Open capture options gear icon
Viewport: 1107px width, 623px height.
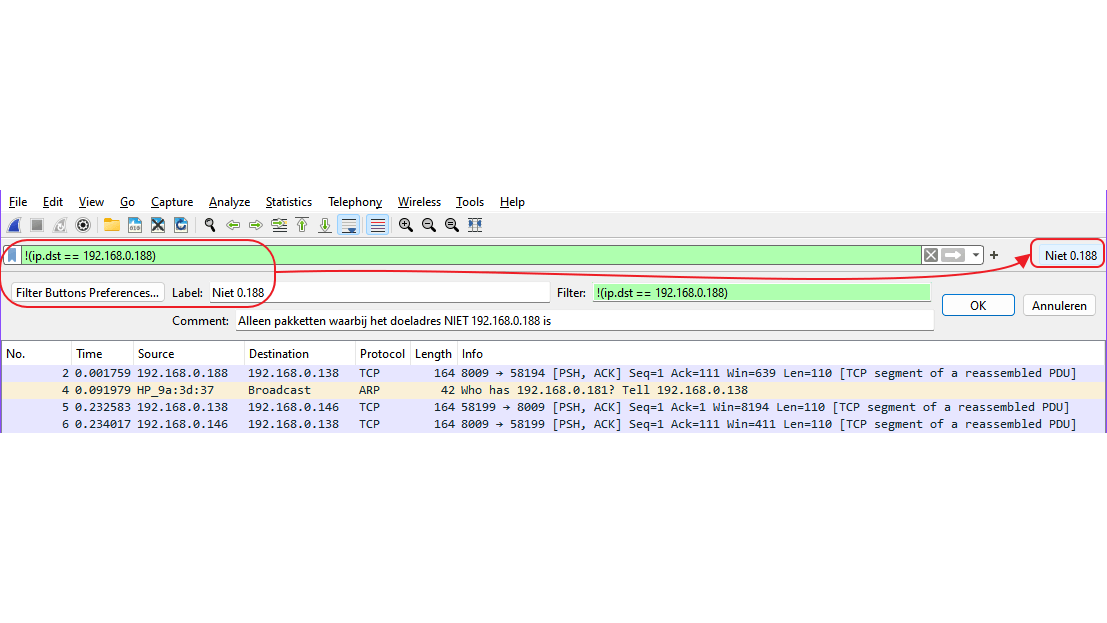coord(83,225)
